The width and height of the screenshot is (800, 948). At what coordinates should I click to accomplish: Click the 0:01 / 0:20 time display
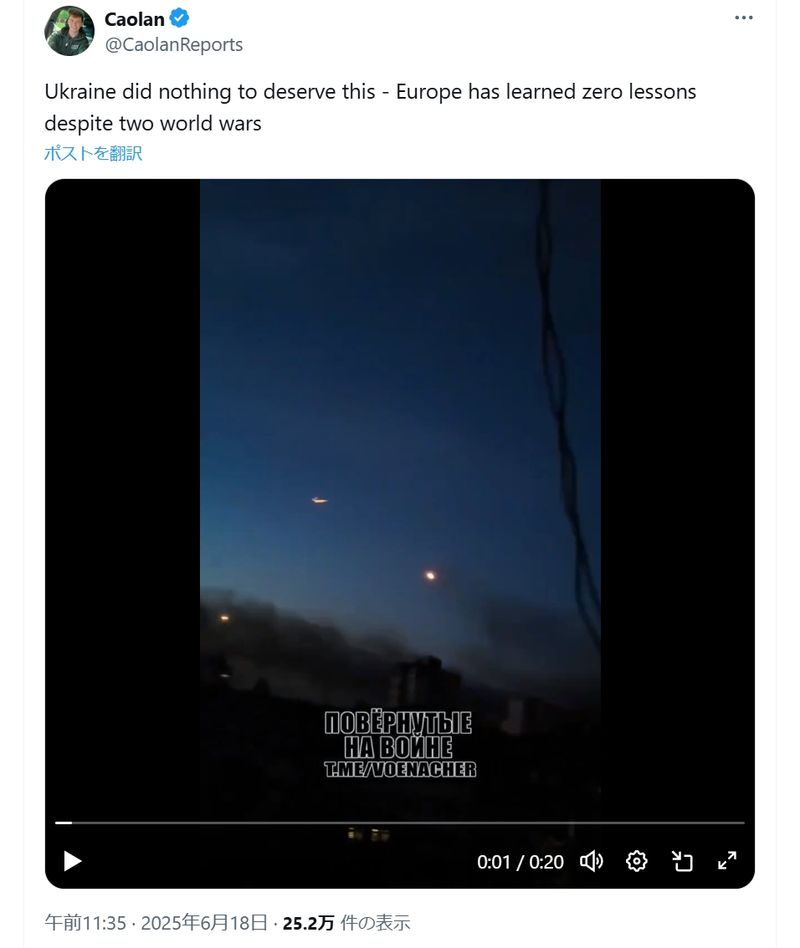click(x=520, y=862)
